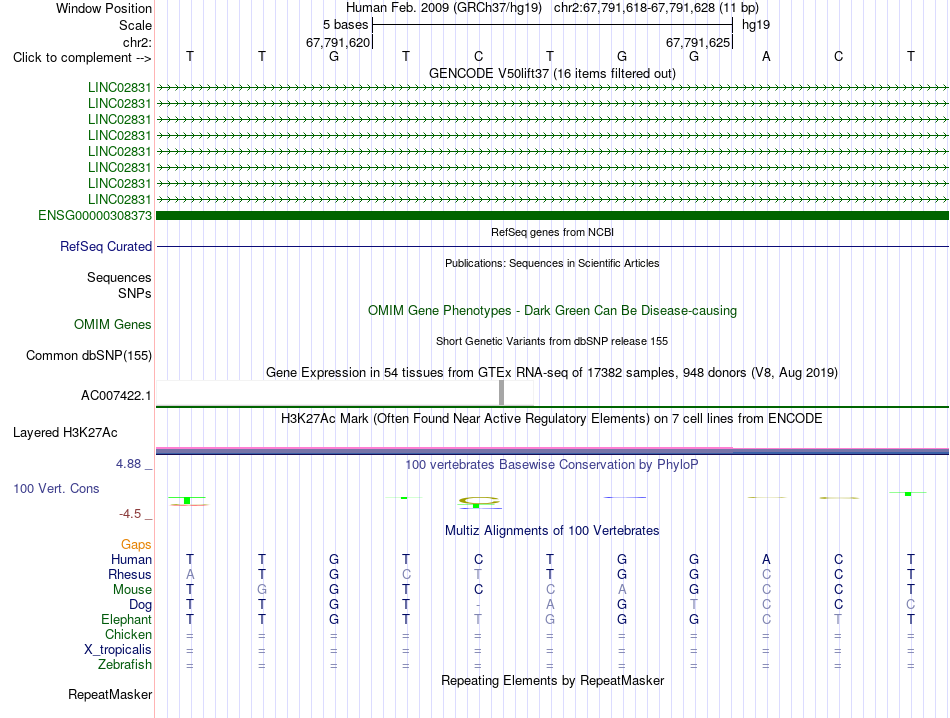This screenshot has width=950, height=718.
Task: Click the chr2: ruler label
Action: click(137, 42)
